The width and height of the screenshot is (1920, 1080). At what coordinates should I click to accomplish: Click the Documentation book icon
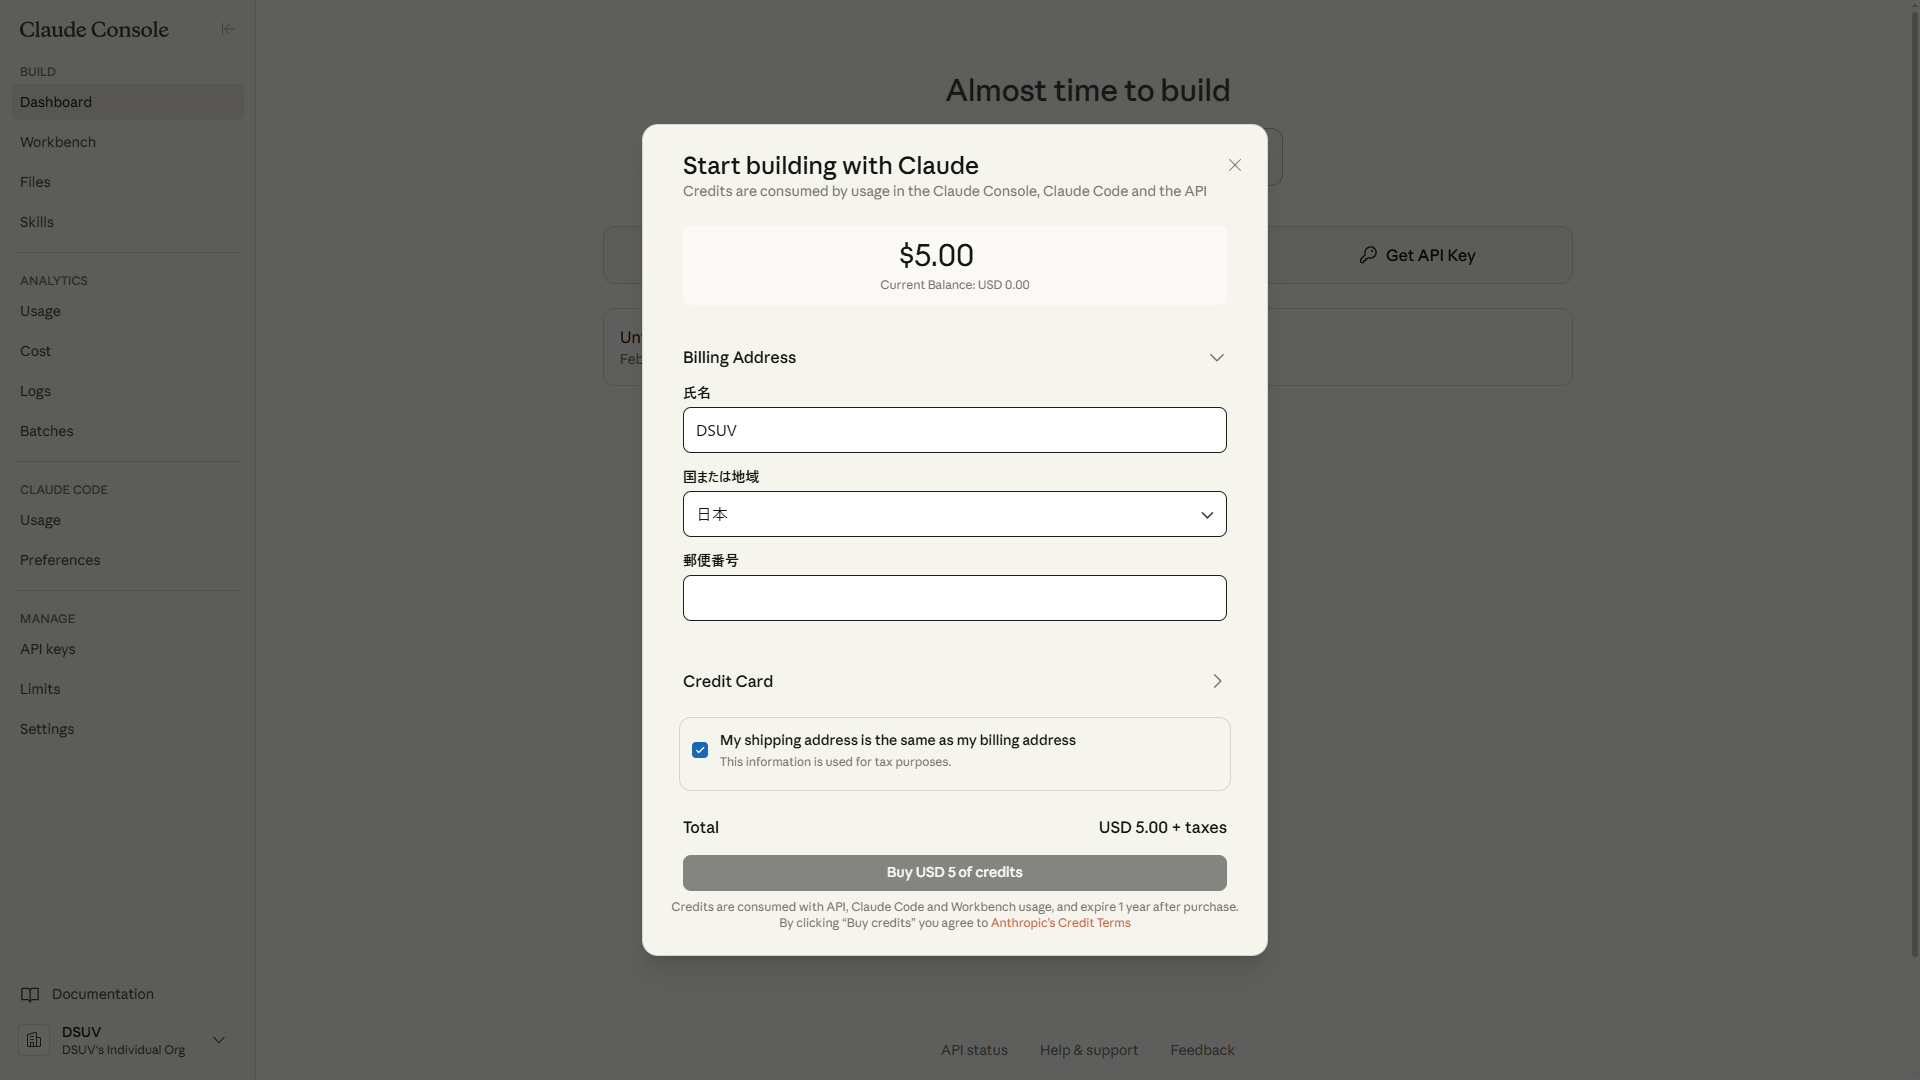(30, 994)
